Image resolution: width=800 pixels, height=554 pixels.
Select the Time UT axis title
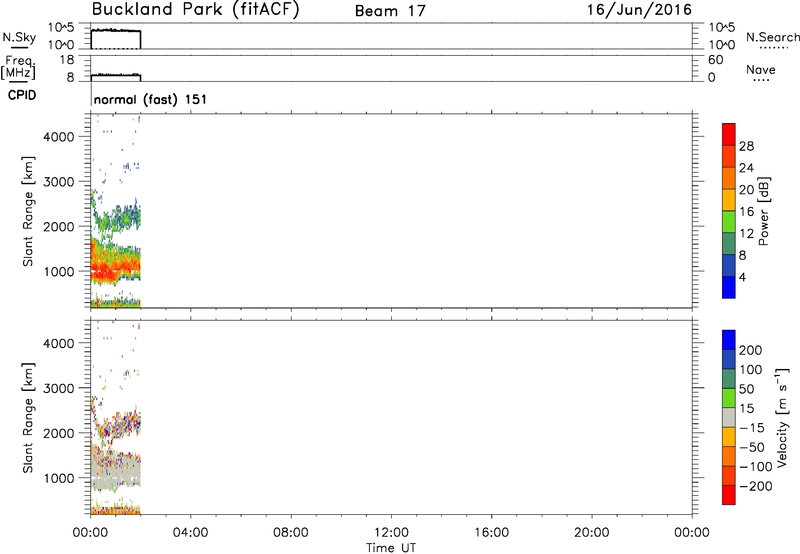391,548
